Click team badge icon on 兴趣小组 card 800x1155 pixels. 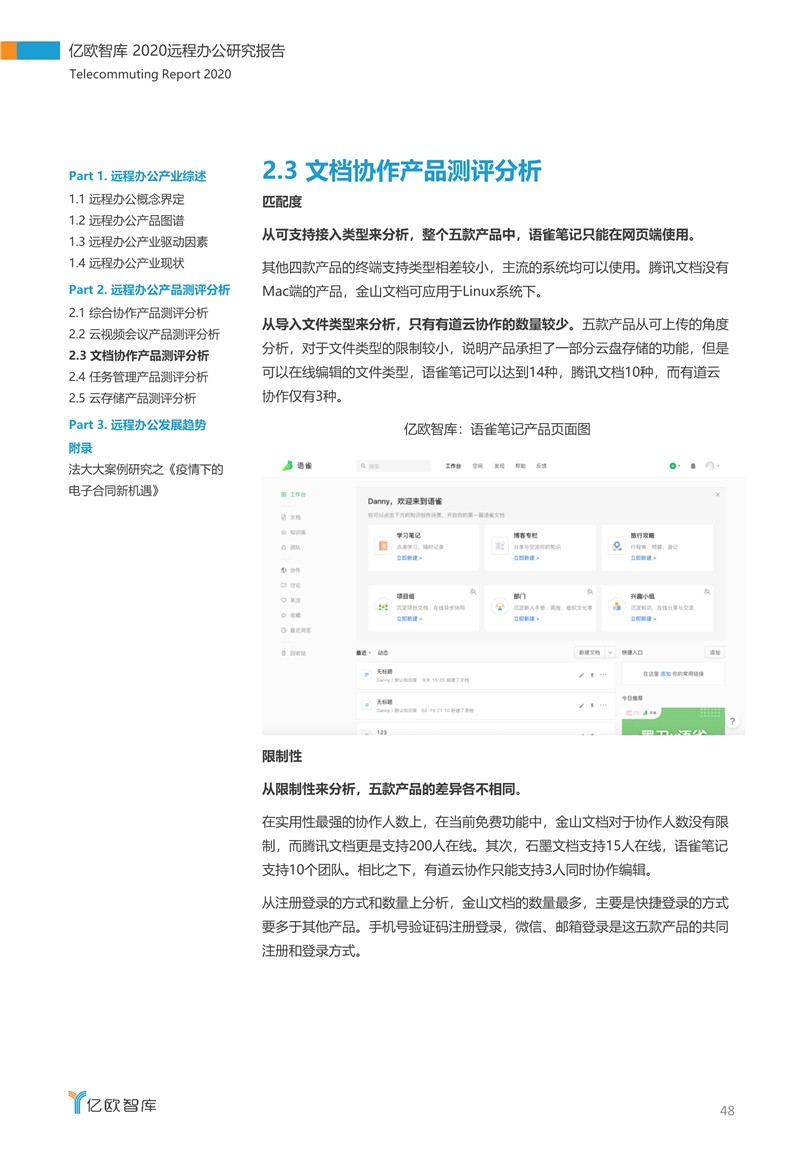point(706,591)
